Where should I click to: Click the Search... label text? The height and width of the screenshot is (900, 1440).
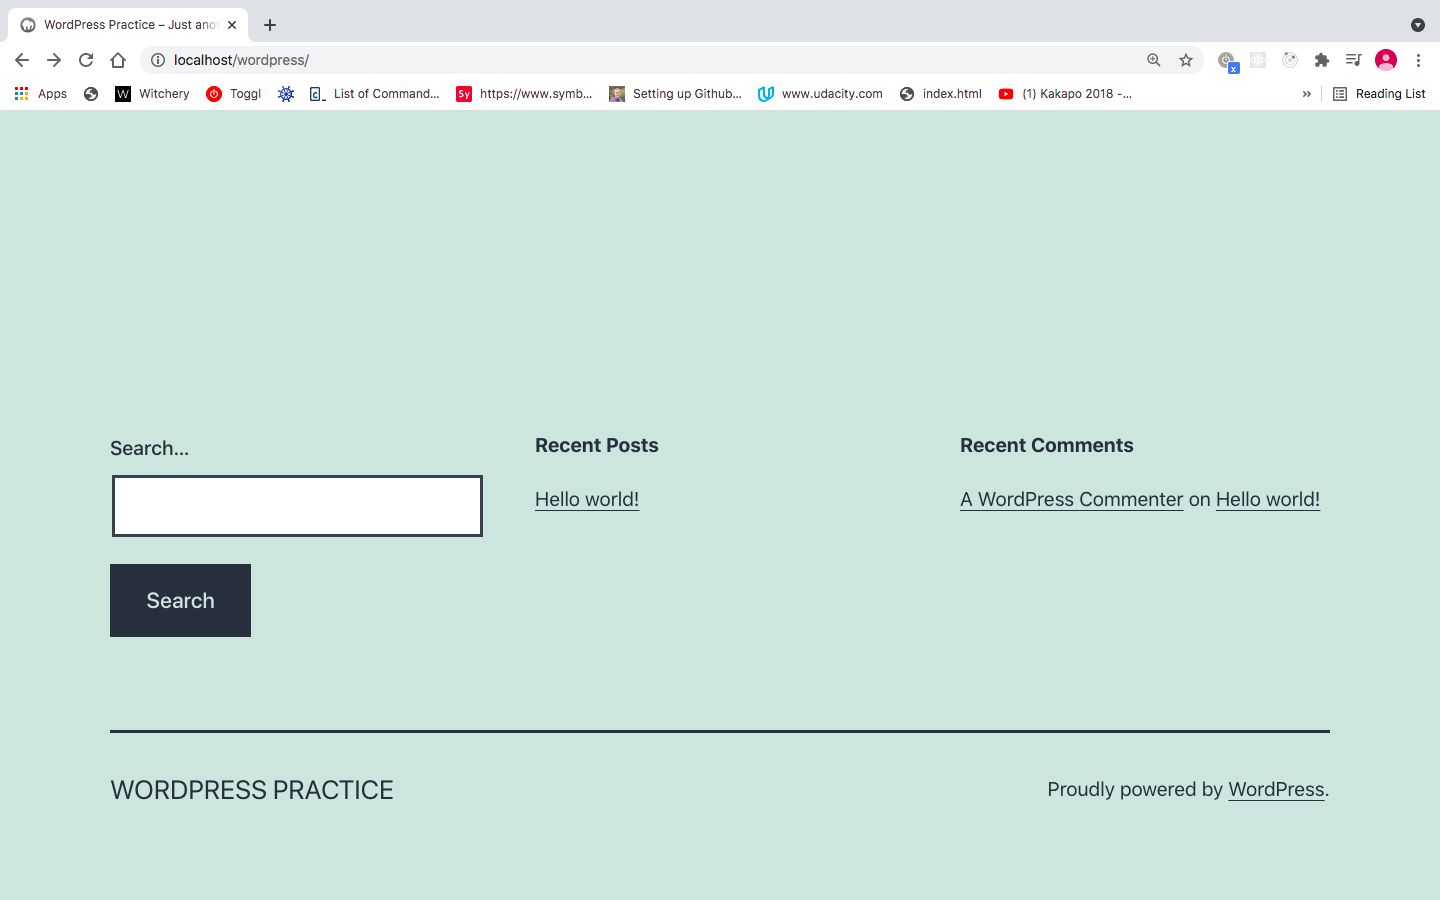click(x=149, y=448)
